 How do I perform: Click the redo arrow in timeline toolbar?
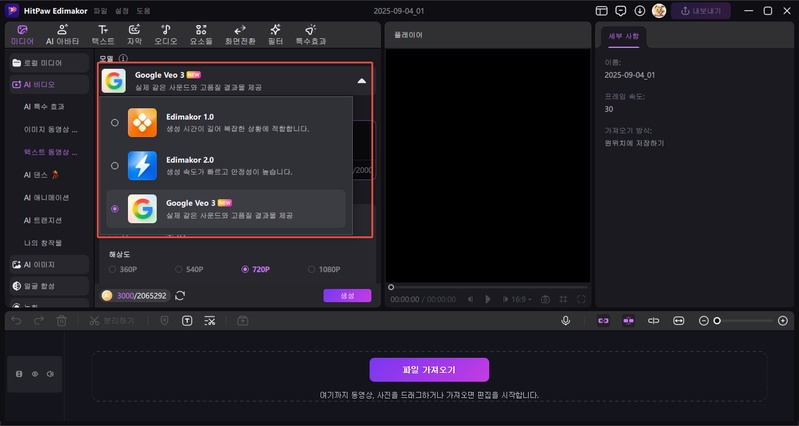(x=39, y=321)
